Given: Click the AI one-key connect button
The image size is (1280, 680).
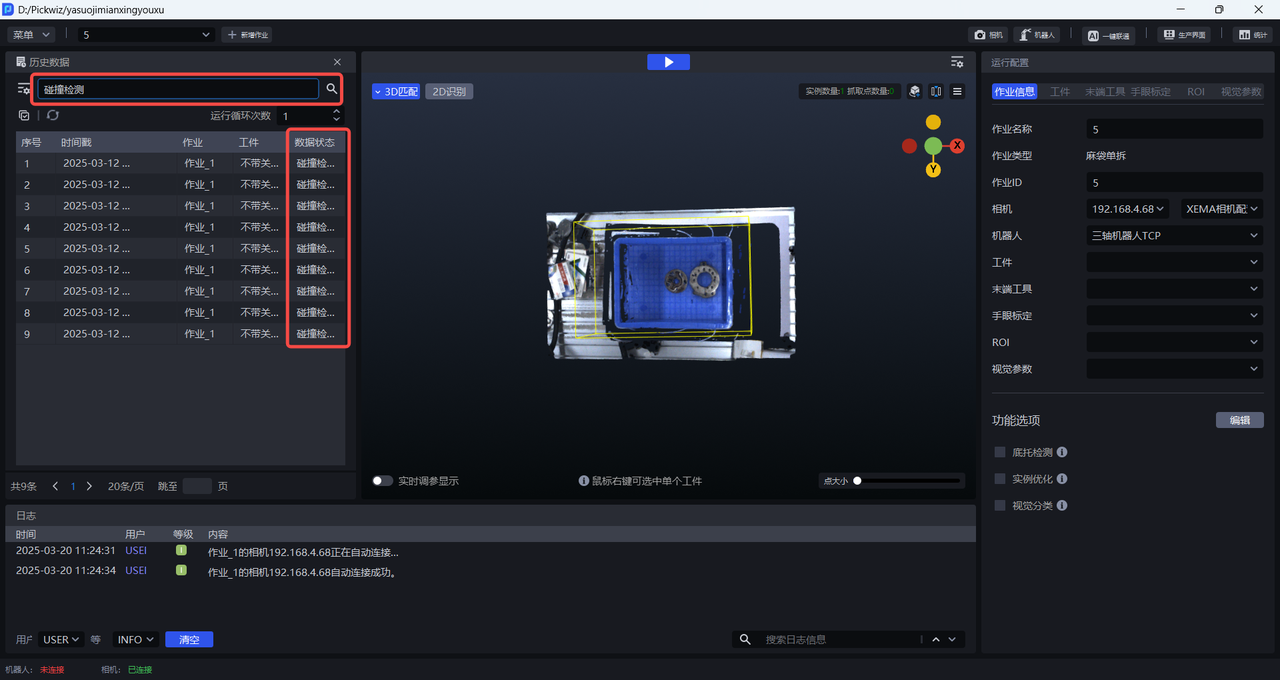Looking at the screenshot, I should click(1108, 35).
